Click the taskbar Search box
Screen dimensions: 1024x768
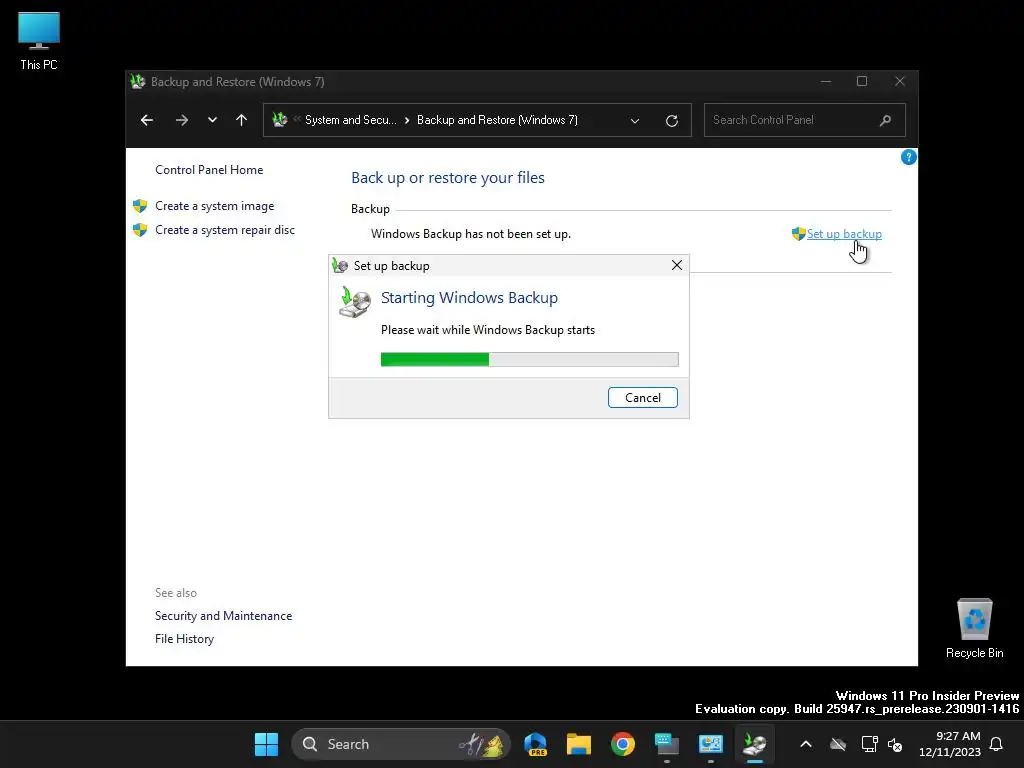[400, 744]
